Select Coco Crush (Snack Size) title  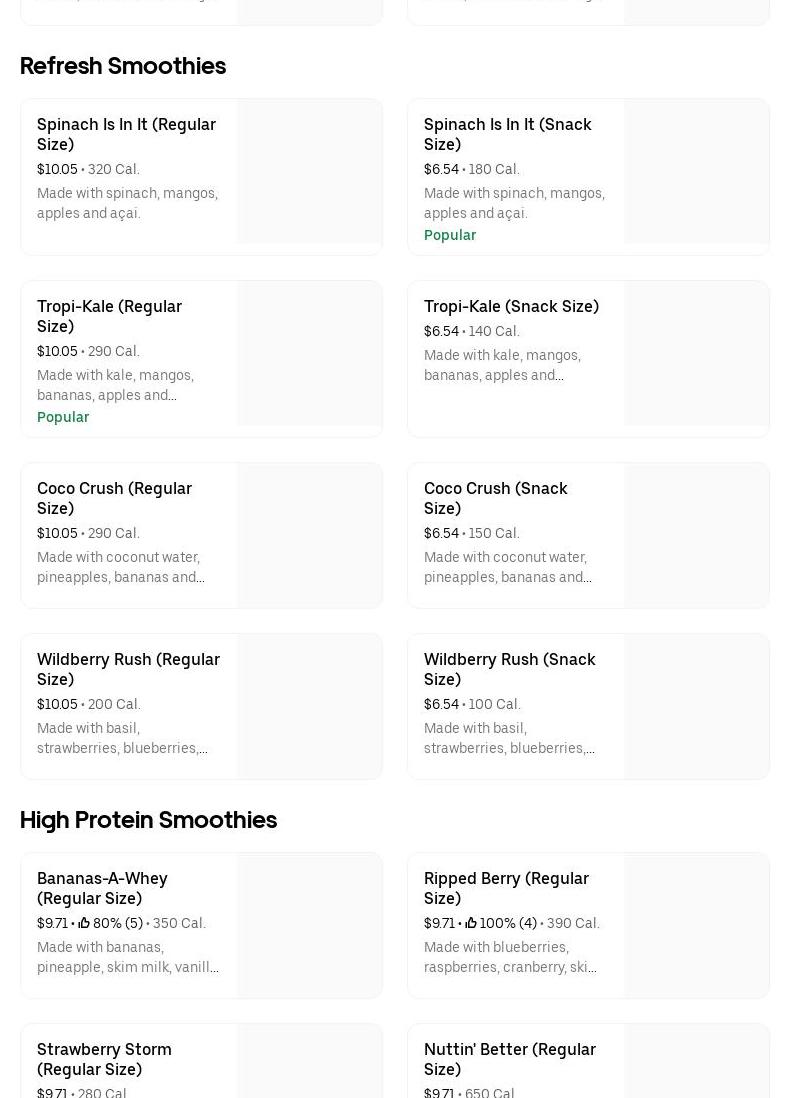coord(495,498)
